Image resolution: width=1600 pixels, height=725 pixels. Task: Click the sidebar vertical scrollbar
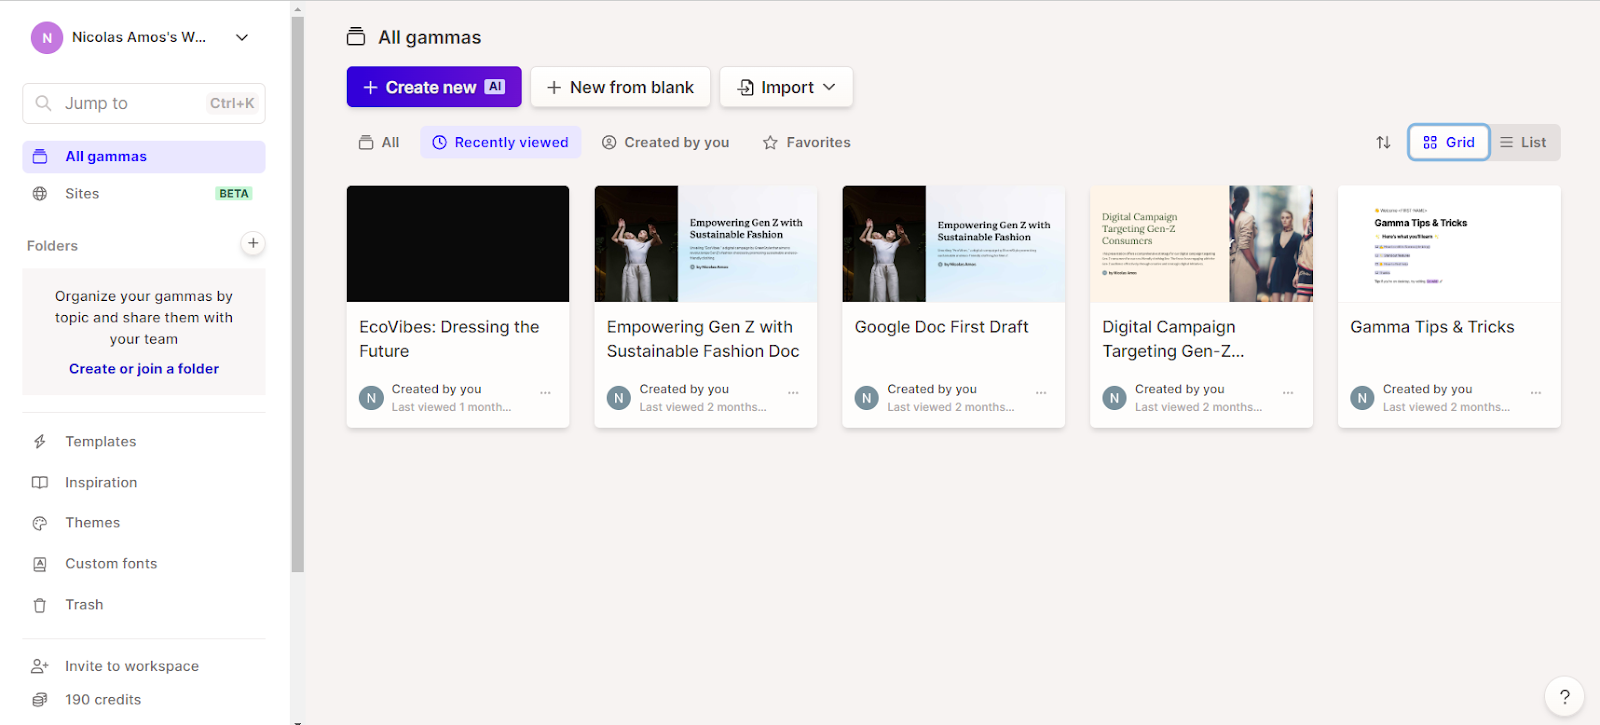pyautogui.click(x=297, y=300)
